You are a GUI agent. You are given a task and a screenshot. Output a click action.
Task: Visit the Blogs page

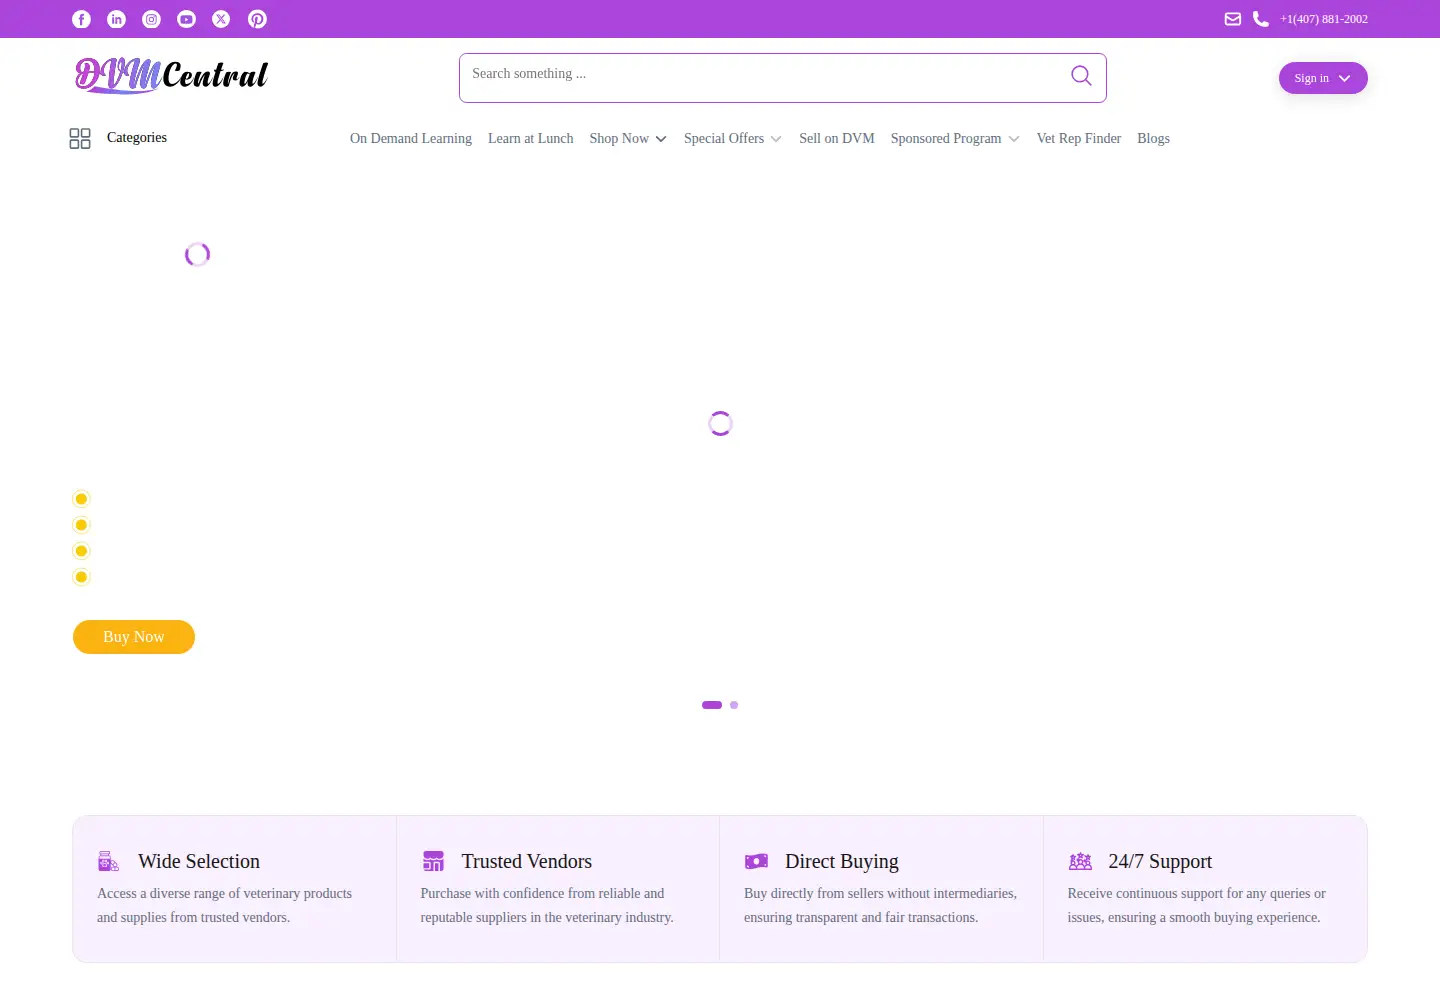click(x=1153, y=139)
